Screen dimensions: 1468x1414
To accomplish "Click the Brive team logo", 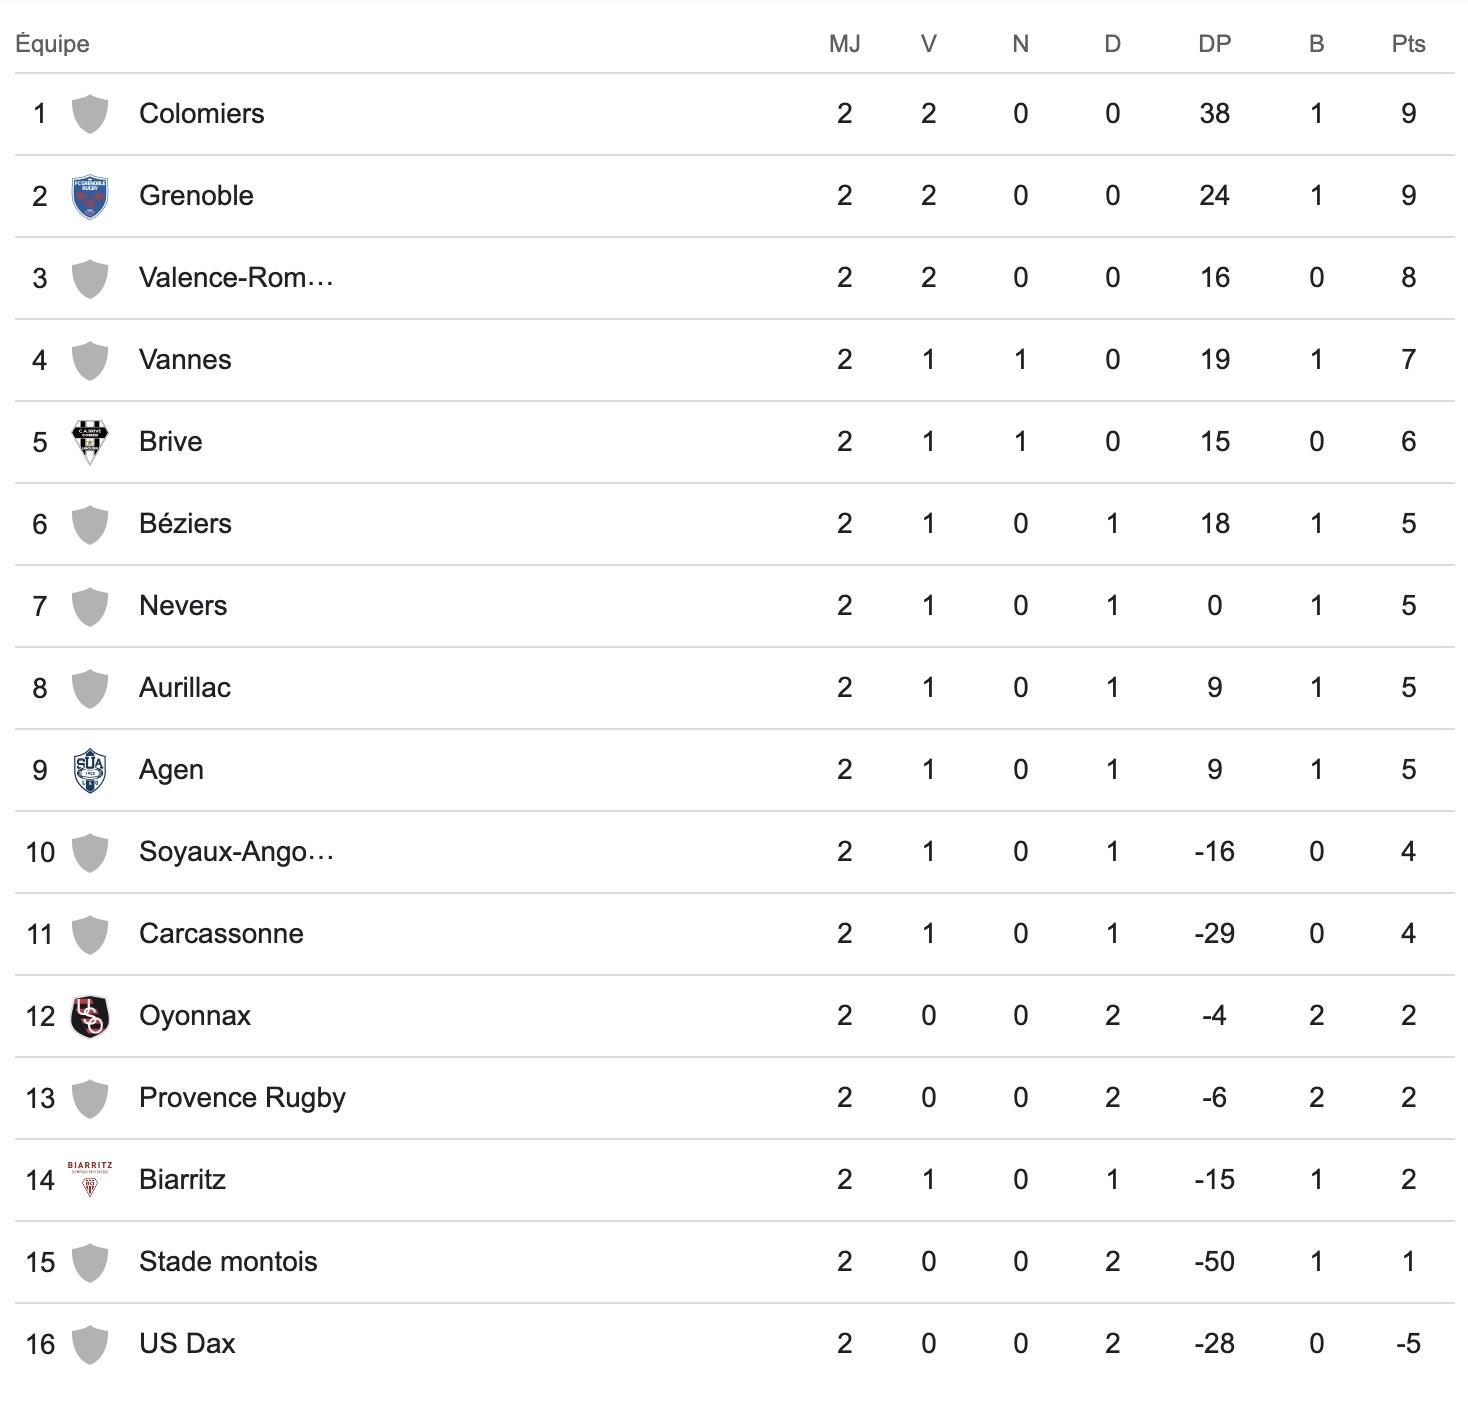I will click(x=90, y=442).
